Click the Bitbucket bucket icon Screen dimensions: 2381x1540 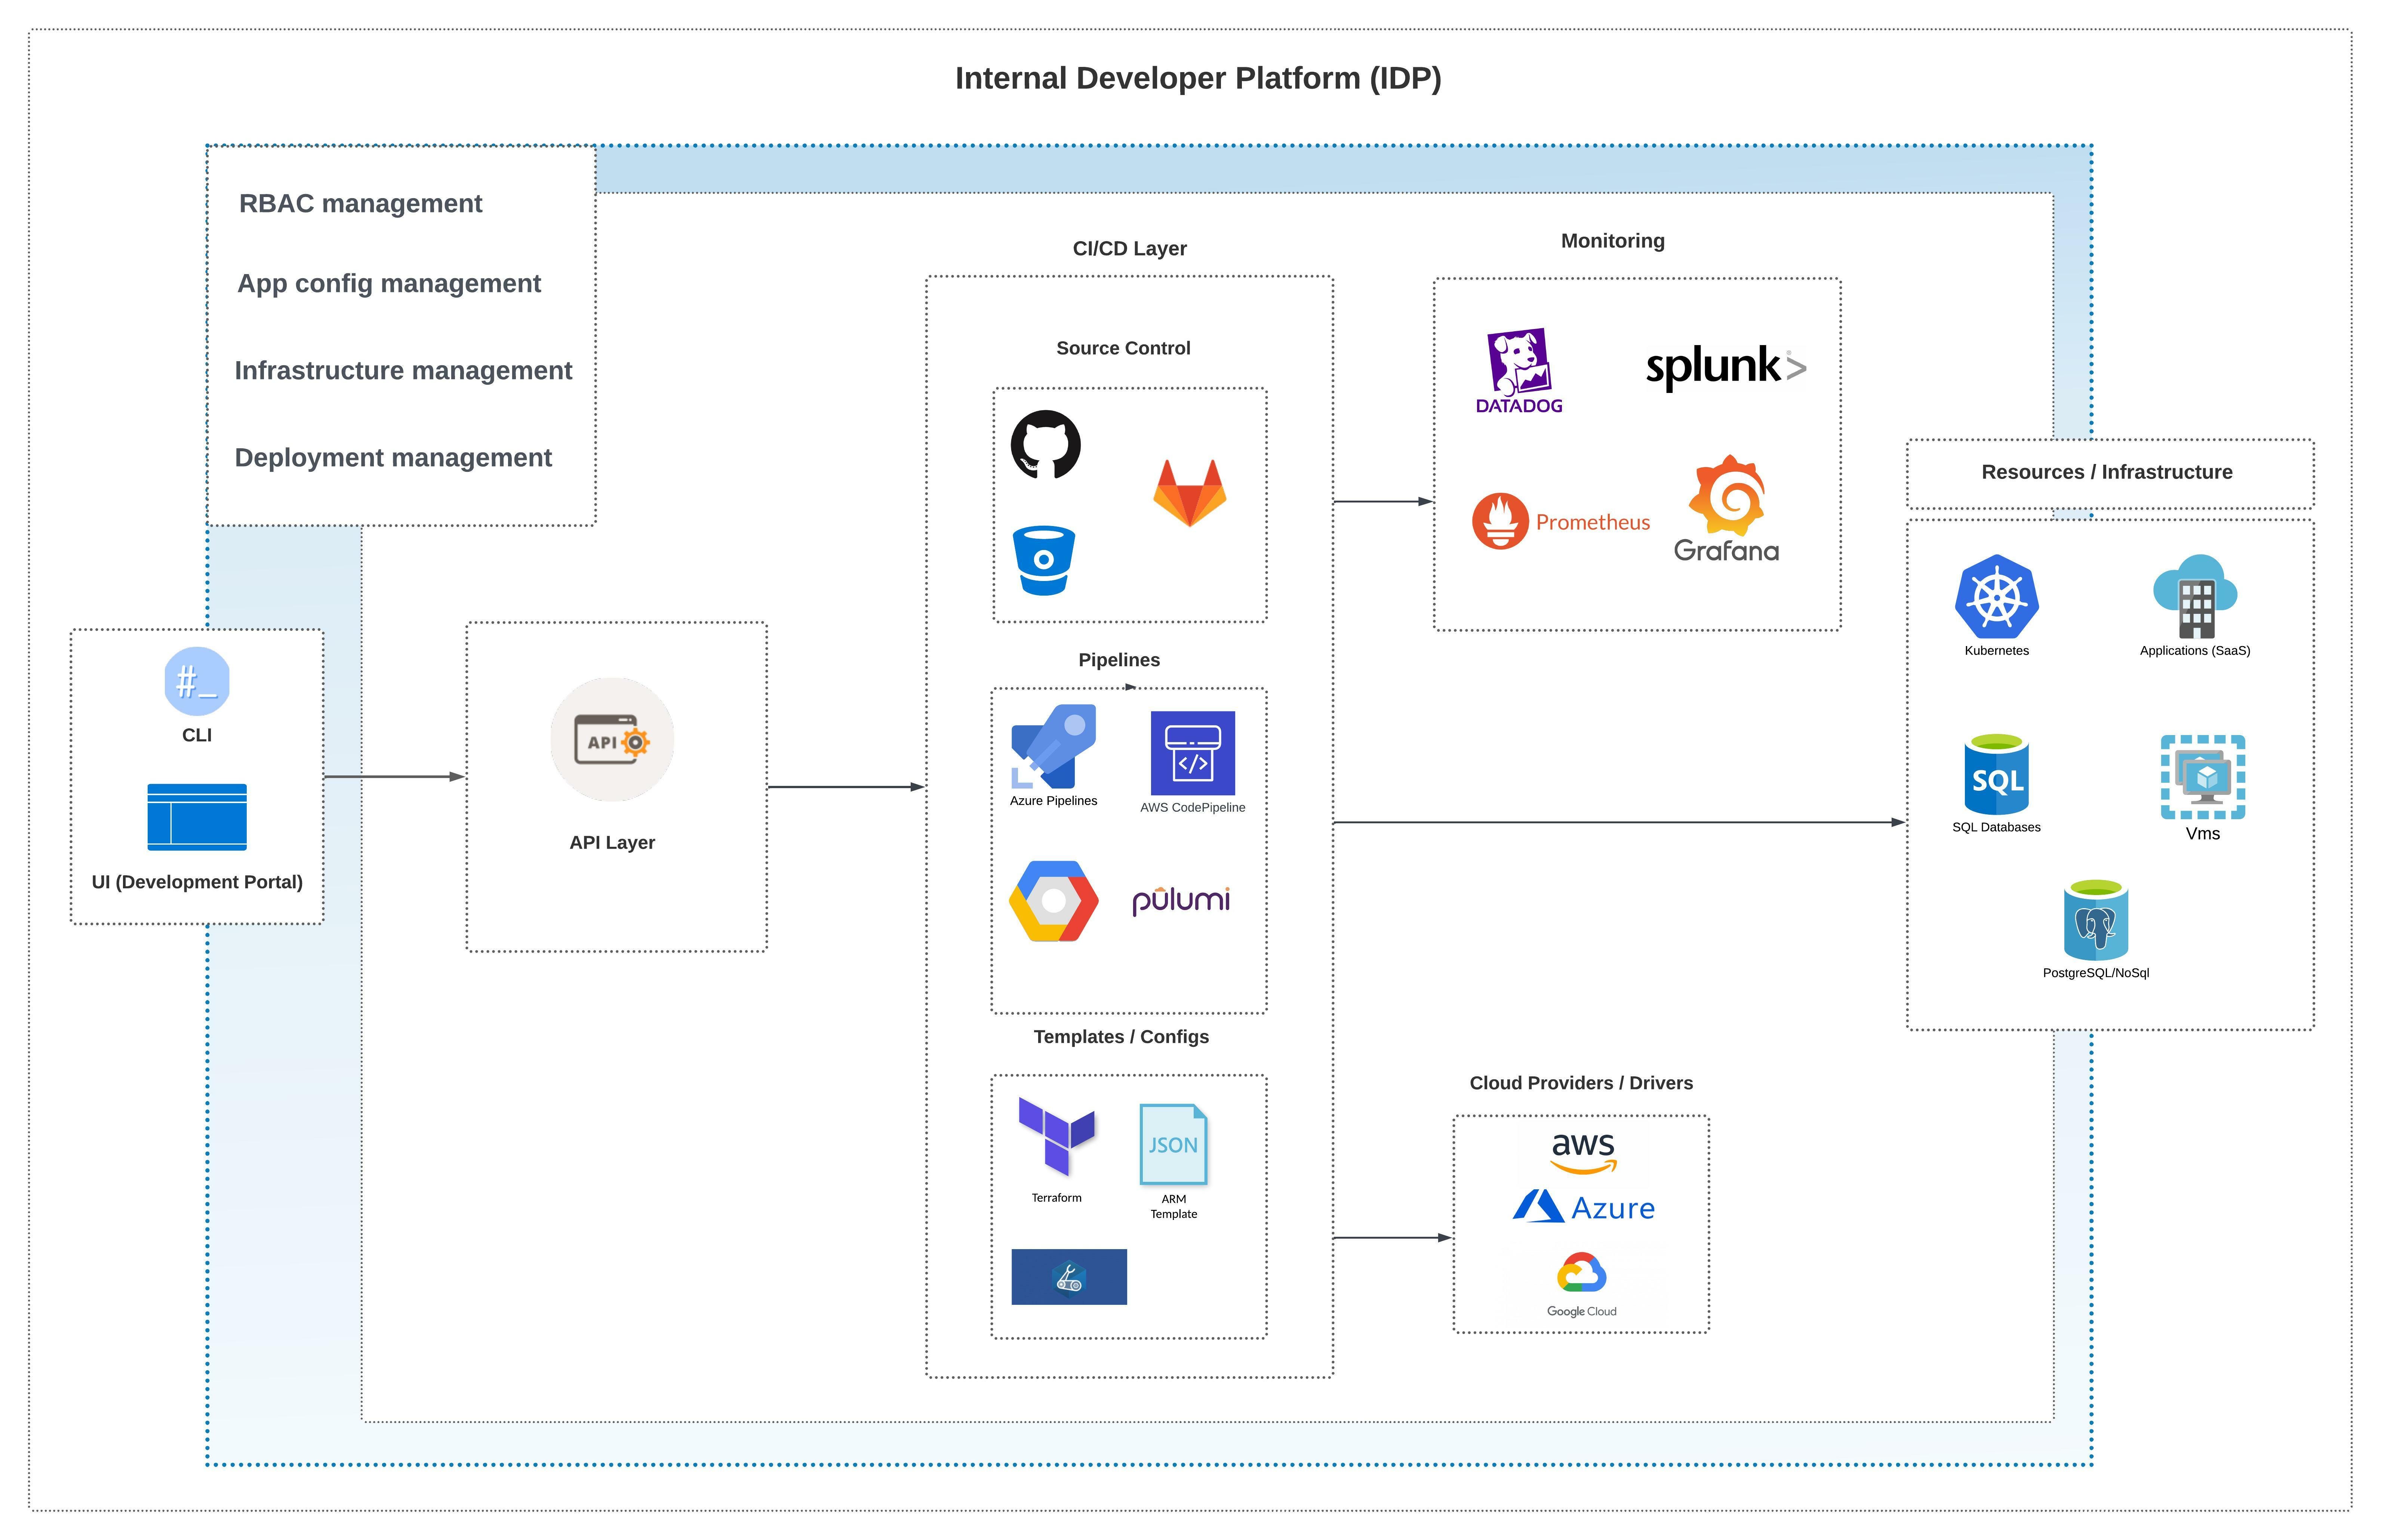(x=1043, y=560)
